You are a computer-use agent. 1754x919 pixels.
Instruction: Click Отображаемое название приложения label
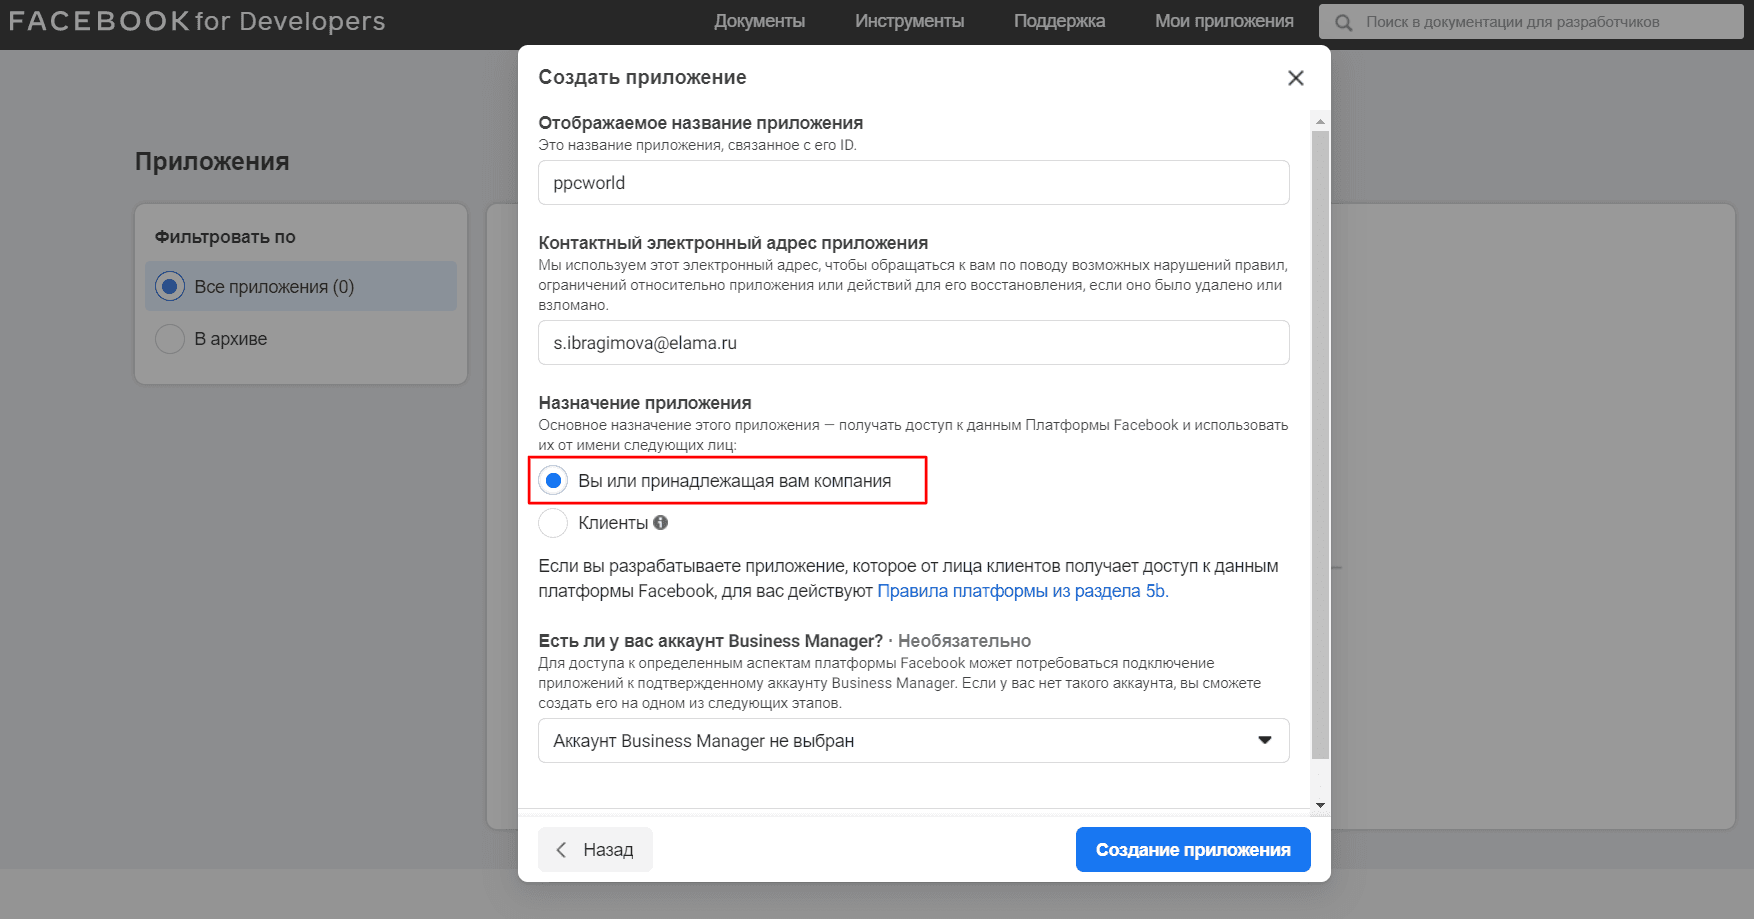pyautogui.click(x=700, y=123)
